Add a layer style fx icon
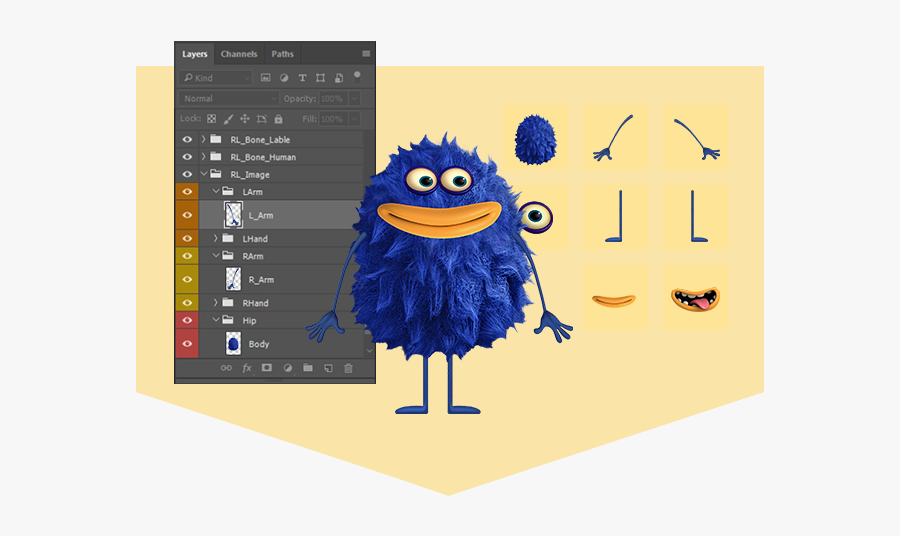This screenshot has height=536, width=900. click(x=247, y=368)
